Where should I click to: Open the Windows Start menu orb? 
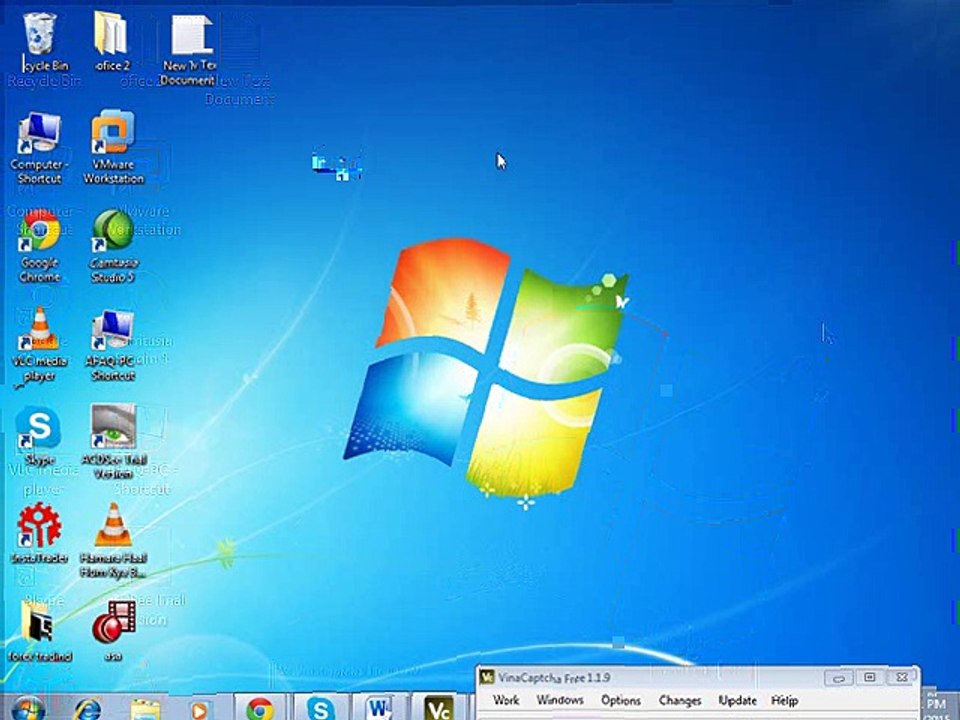tap(28, 708)
